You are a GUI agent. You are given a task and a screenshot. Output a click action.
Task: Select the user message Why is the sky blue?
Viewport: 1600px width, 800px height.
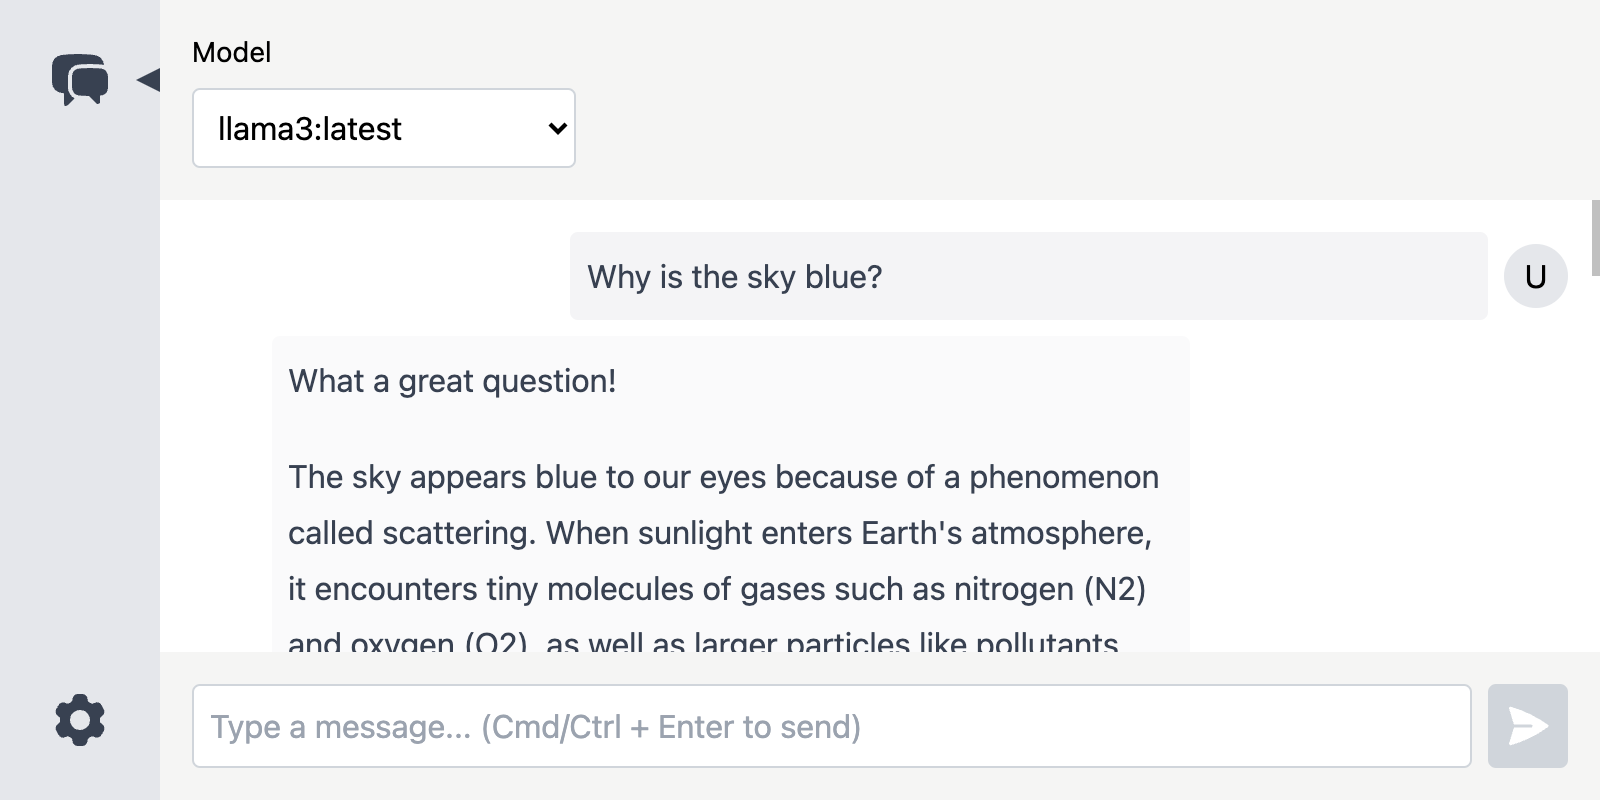(x=1028, y=276)
